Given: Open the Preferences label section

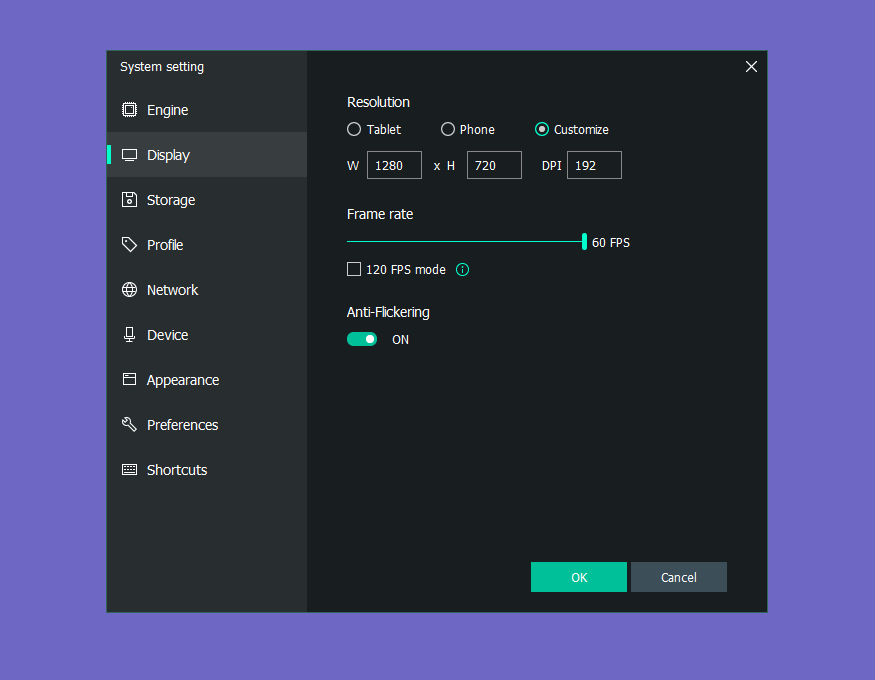Looking at the screenshot, I should [x=182, y=425].
